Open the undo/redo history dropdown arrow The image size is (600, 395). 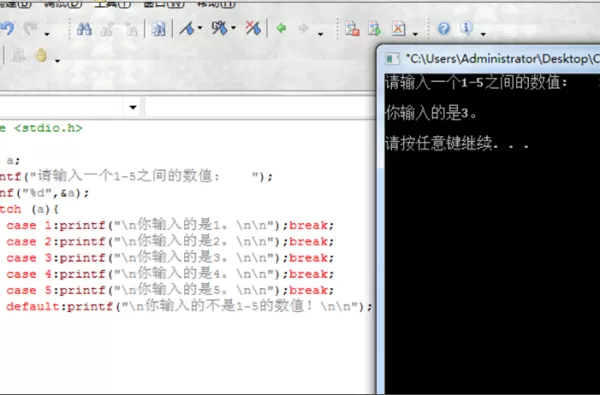tap(47, 34)
